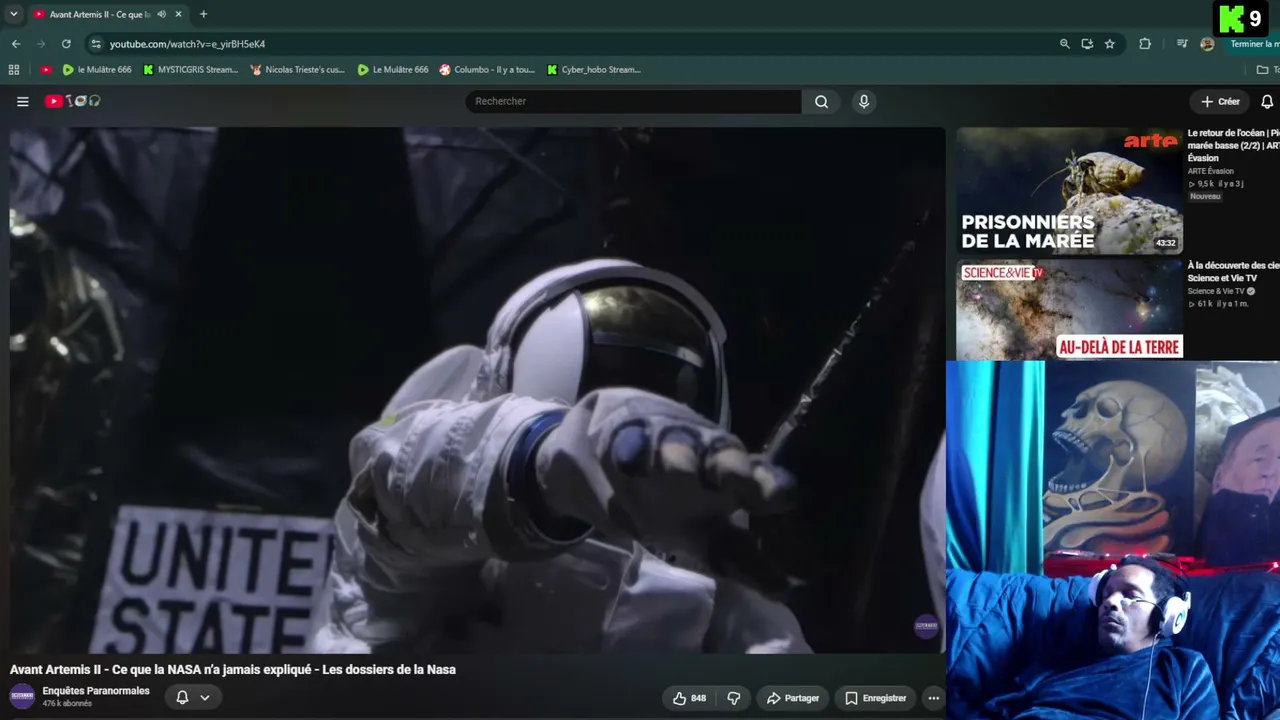Click the video title 'Avant Artemis II'
The image size is (1280, 720).
point(233,670)
